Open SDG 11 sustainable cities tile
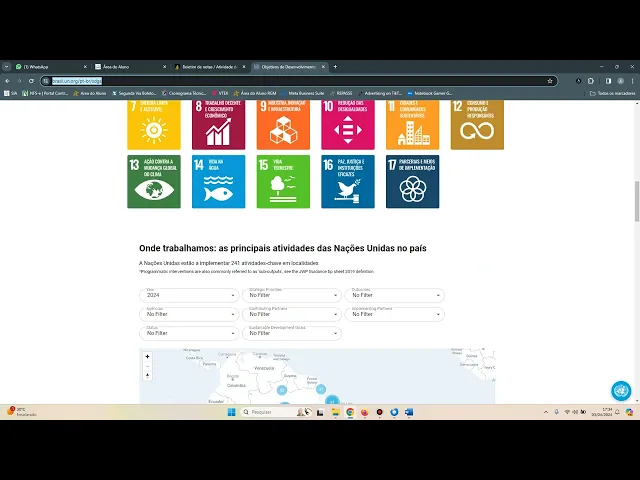The width and height of the screenshot is (640, 480). (x=413, y=125)
